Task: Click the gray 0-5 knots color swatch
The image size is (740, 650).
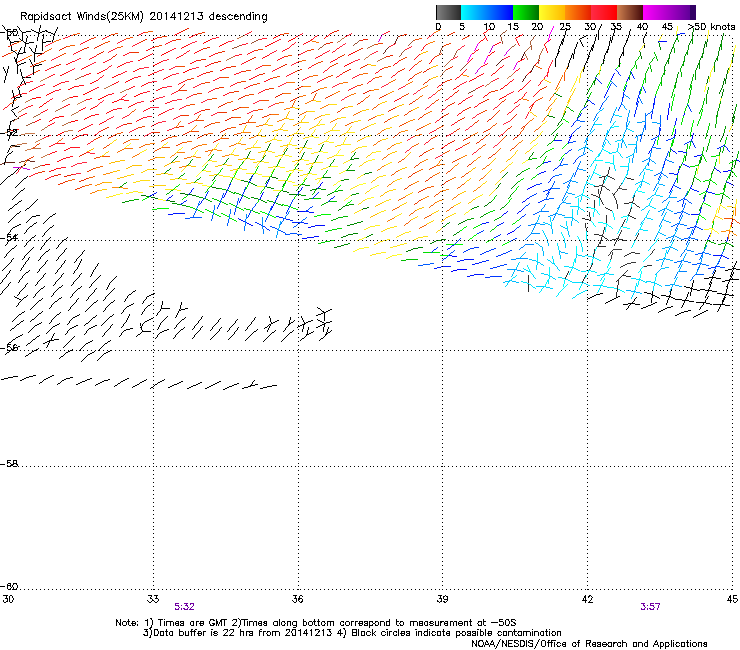Action: pos(448,12)
